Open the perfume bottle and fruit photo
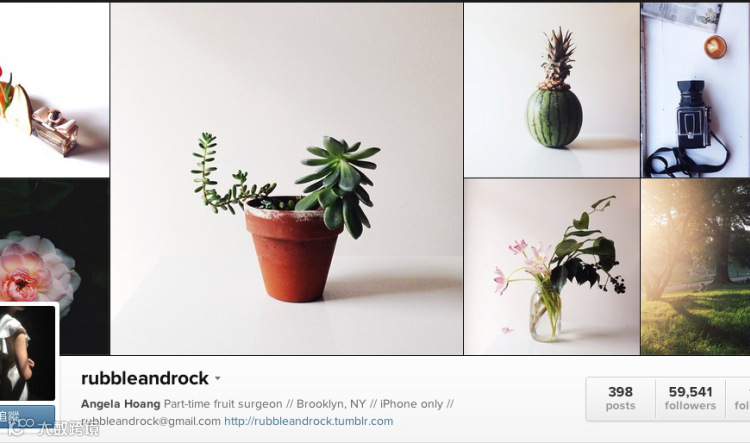 click(55, 90)
